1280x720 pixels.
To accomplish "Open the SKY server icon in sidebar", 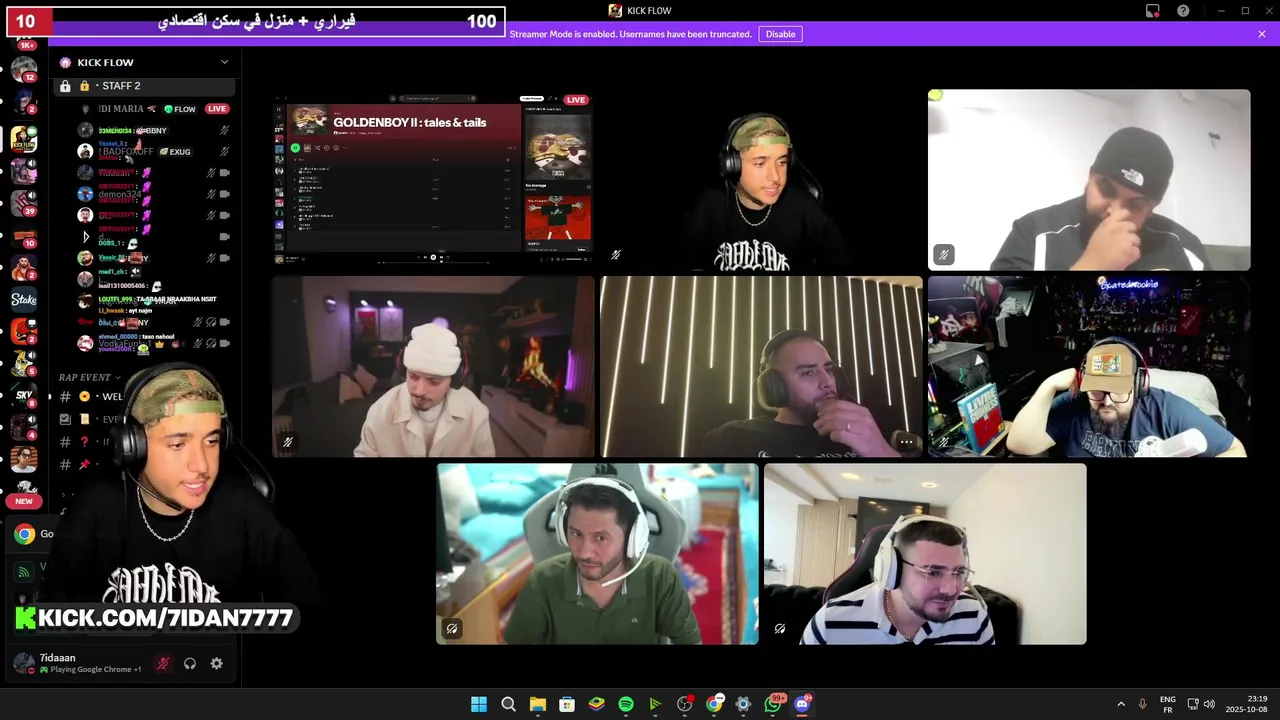I will [24, 395].
